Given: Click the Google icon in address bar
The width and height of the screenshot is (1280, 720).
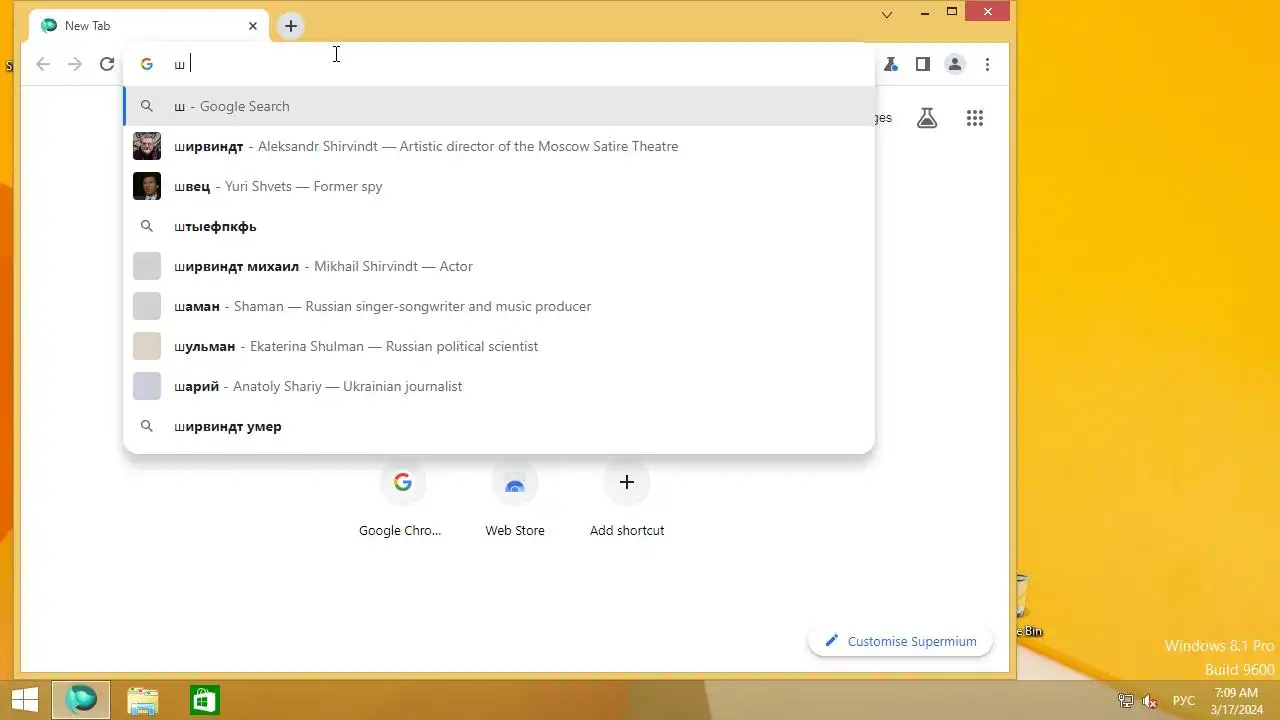Looking at the screenshot, I should click(x=147, y=64).
